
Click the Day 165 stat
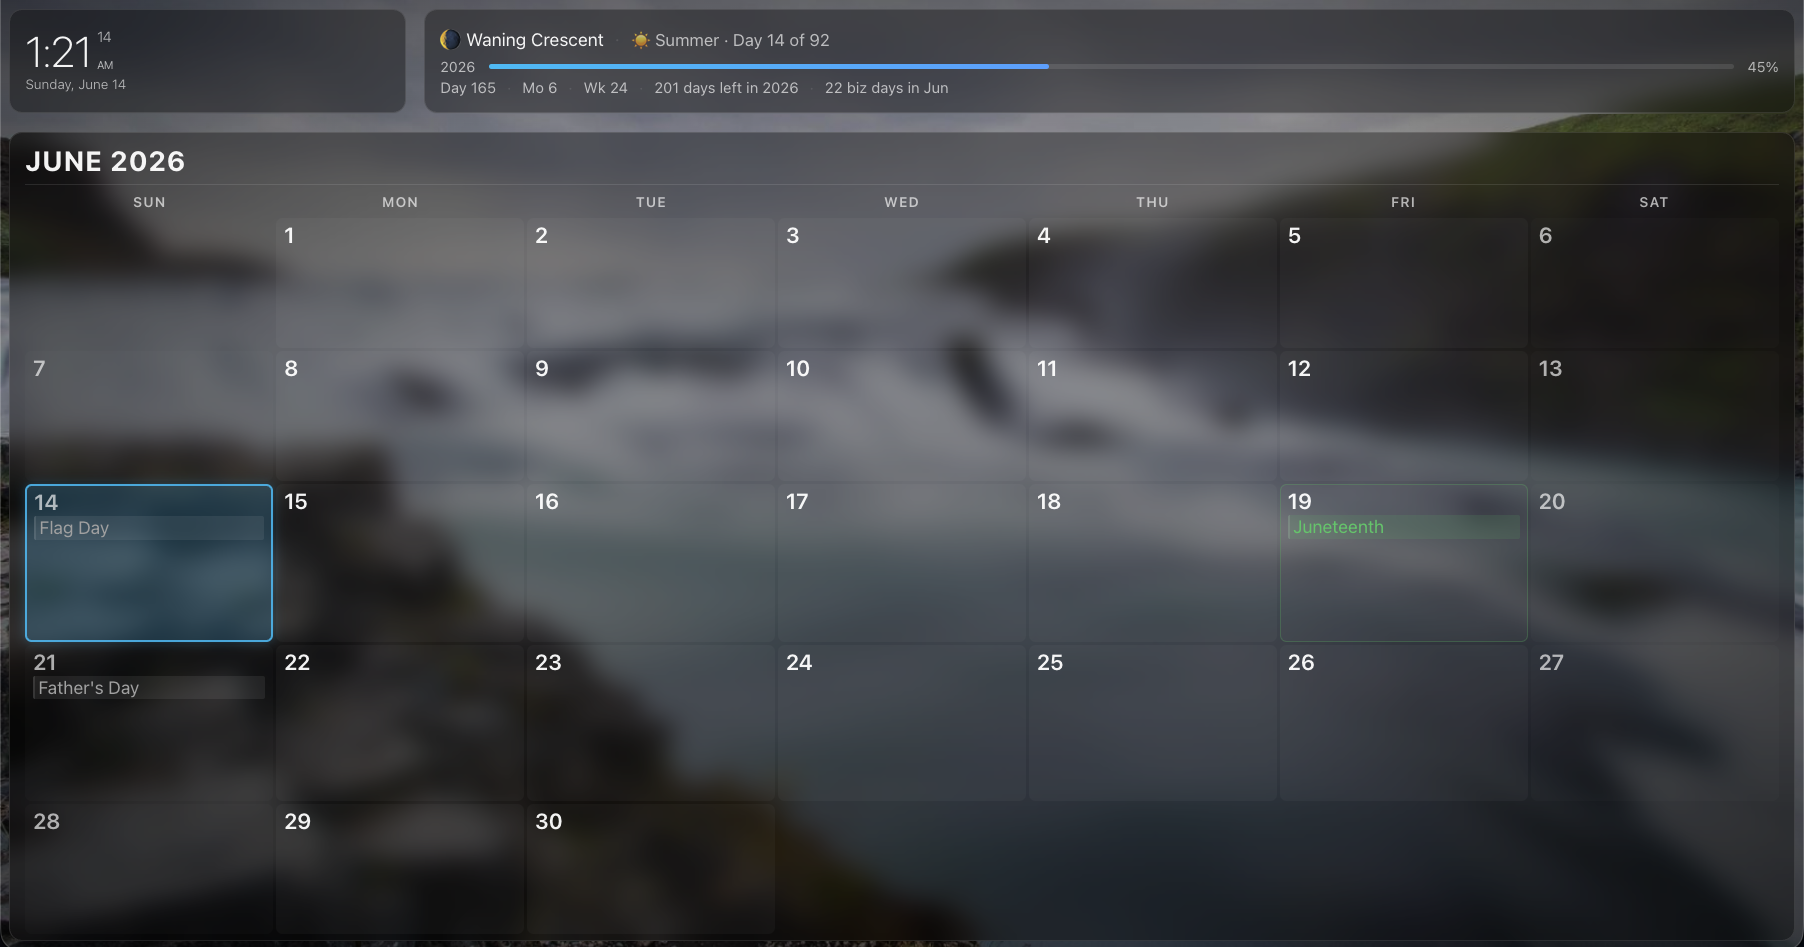click(x=468, y=88)
